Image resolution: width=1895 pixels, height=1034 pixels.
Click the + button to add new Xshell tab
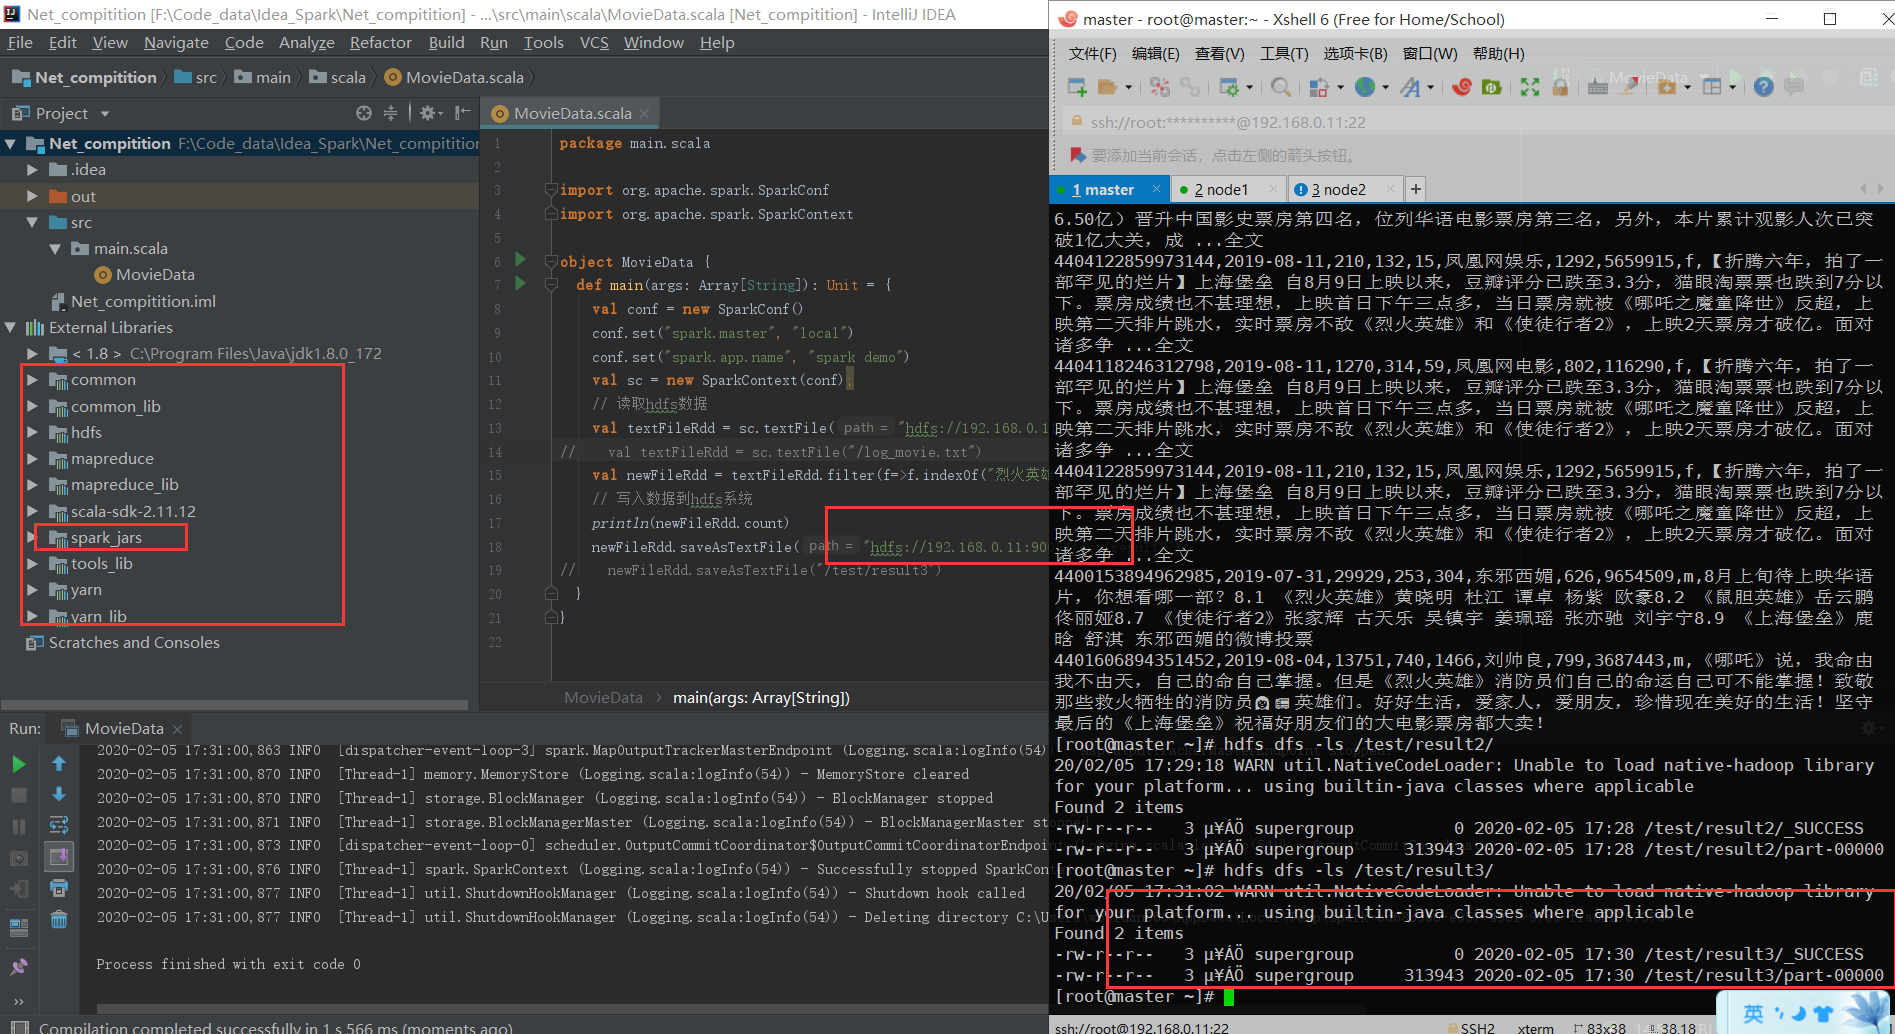(1414, 188)
